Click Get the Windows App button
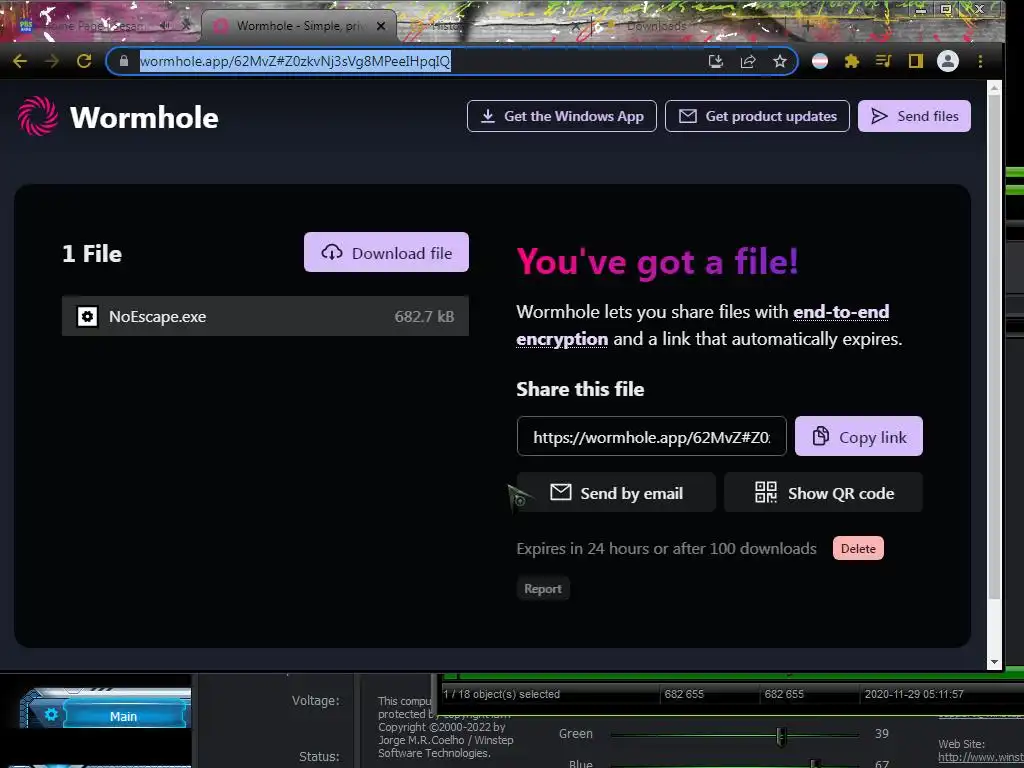Screen dimensions: 1024x768 pos(562,116)
